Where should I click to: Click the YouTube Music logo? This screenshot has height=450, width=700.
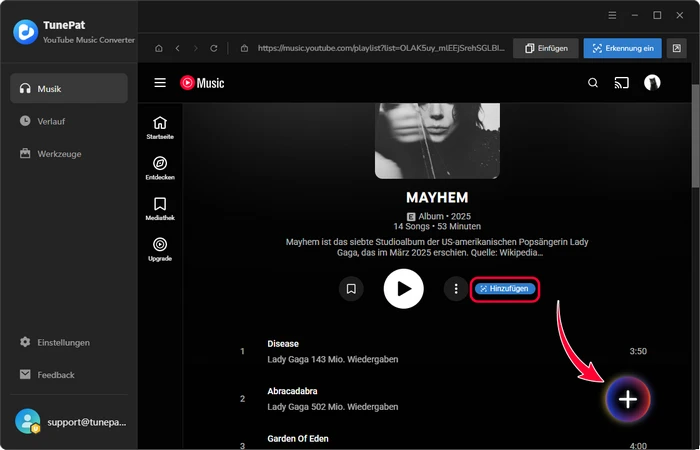(202, 83)
